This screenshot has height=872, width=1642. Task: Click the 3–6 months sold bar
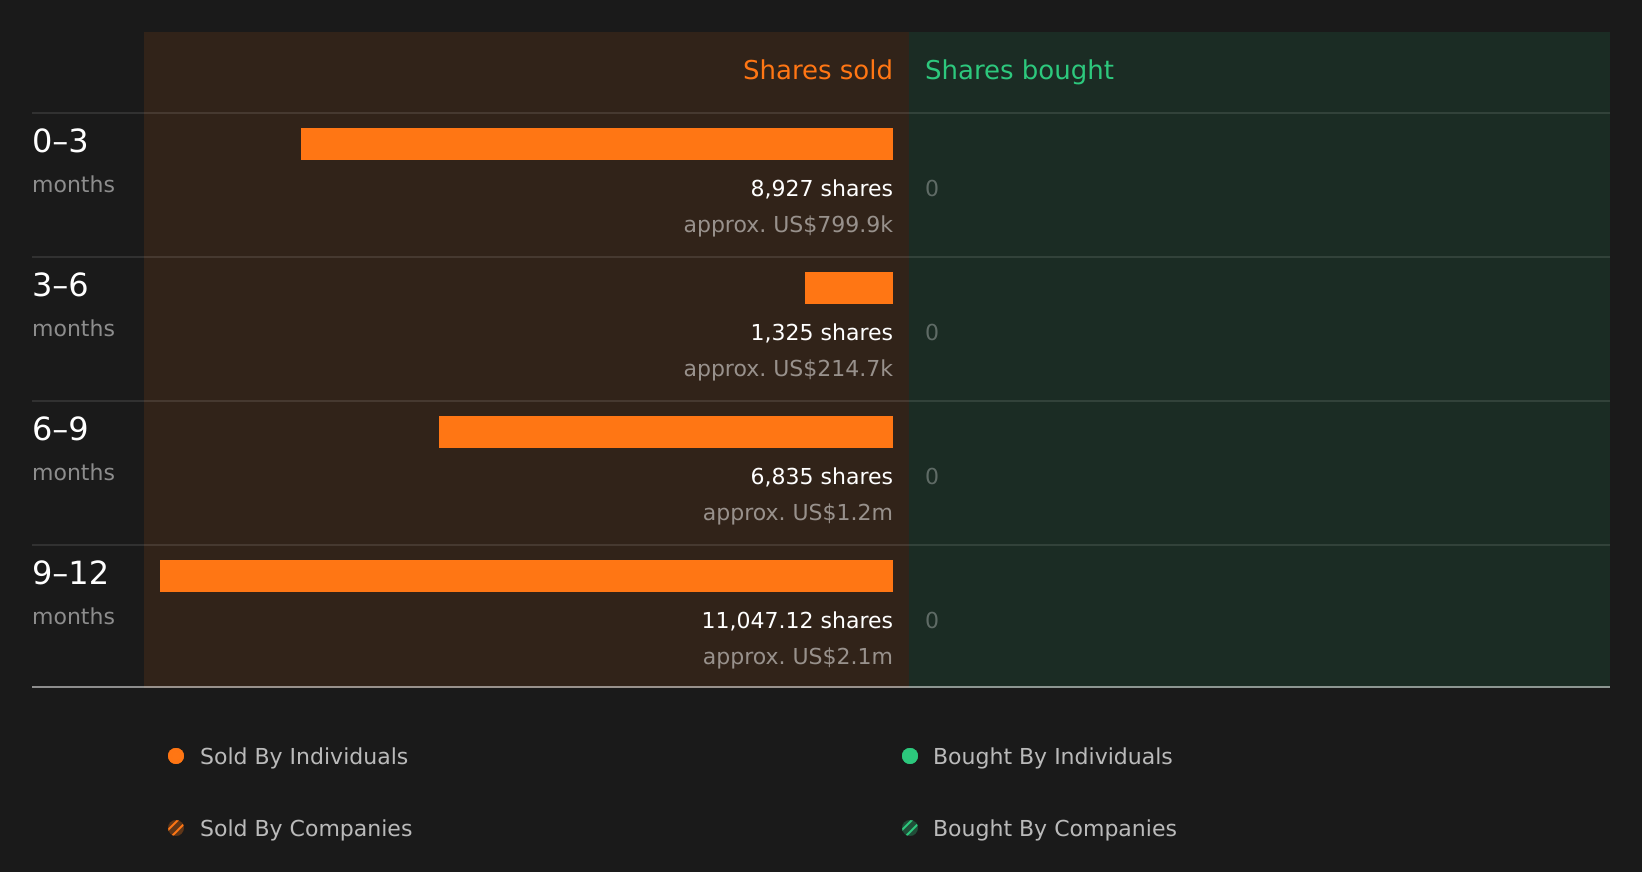tap(849, 288)
